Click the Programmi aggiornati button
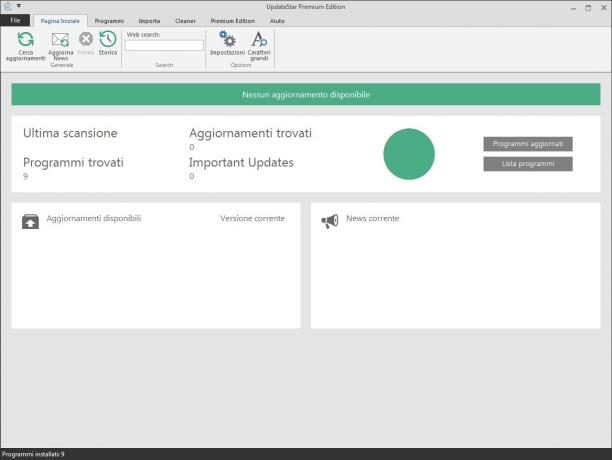 point(528,144)
